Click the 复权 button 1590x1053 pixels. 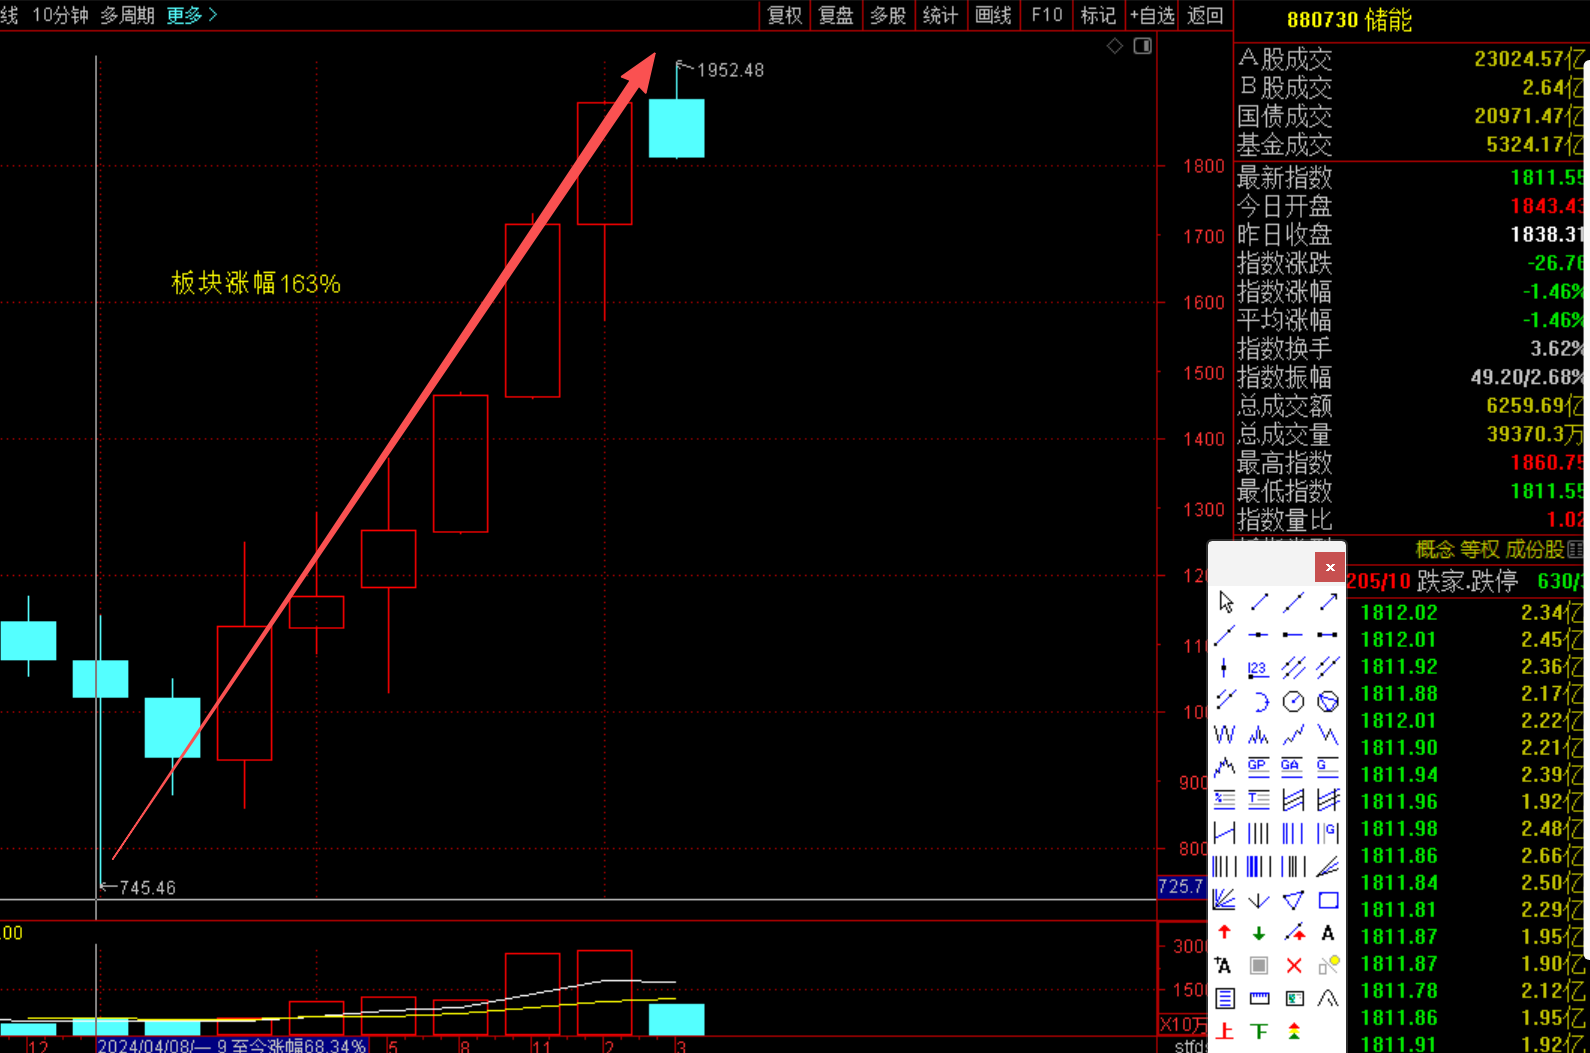784,15
